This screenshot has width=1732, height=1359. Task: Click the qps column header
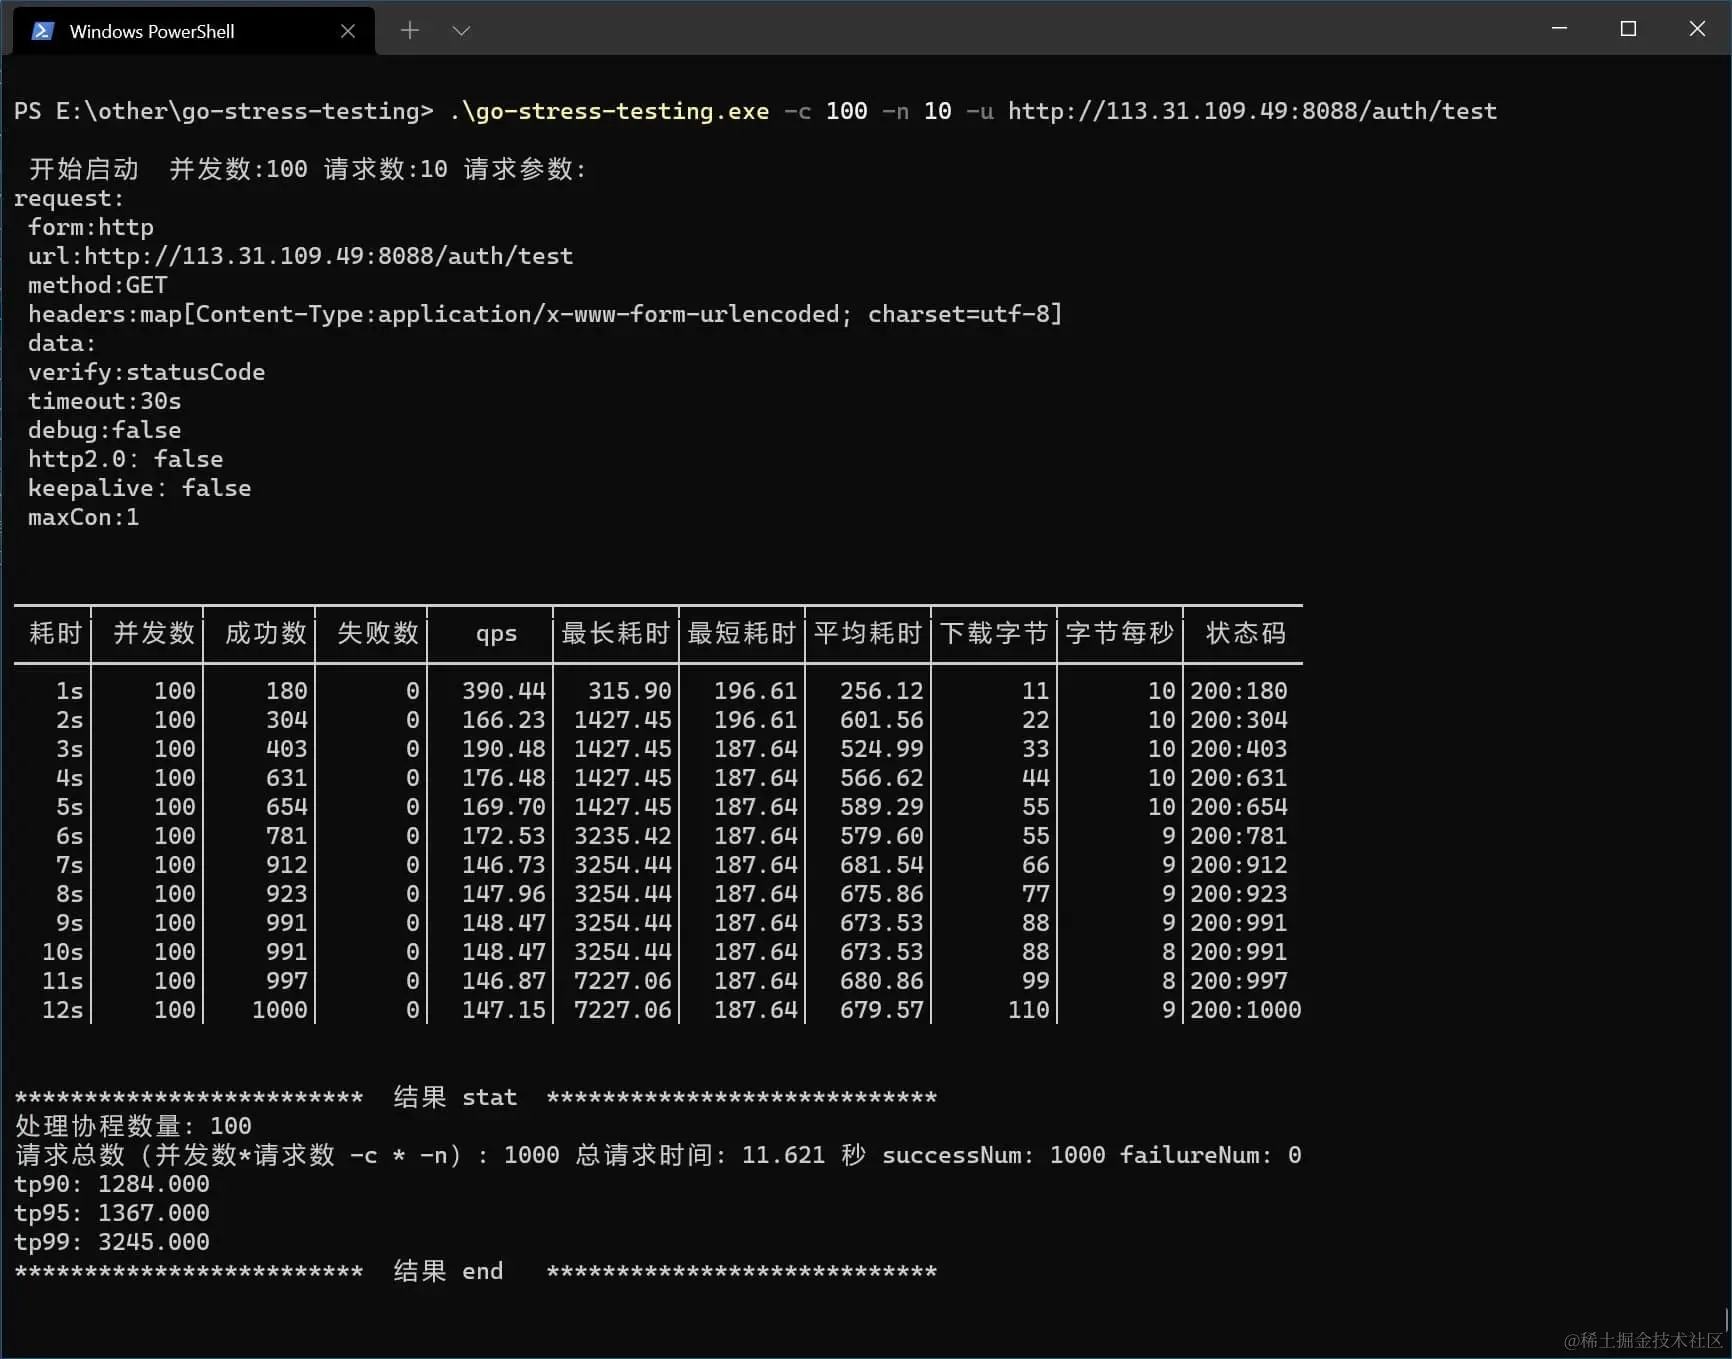click(496, 634)
